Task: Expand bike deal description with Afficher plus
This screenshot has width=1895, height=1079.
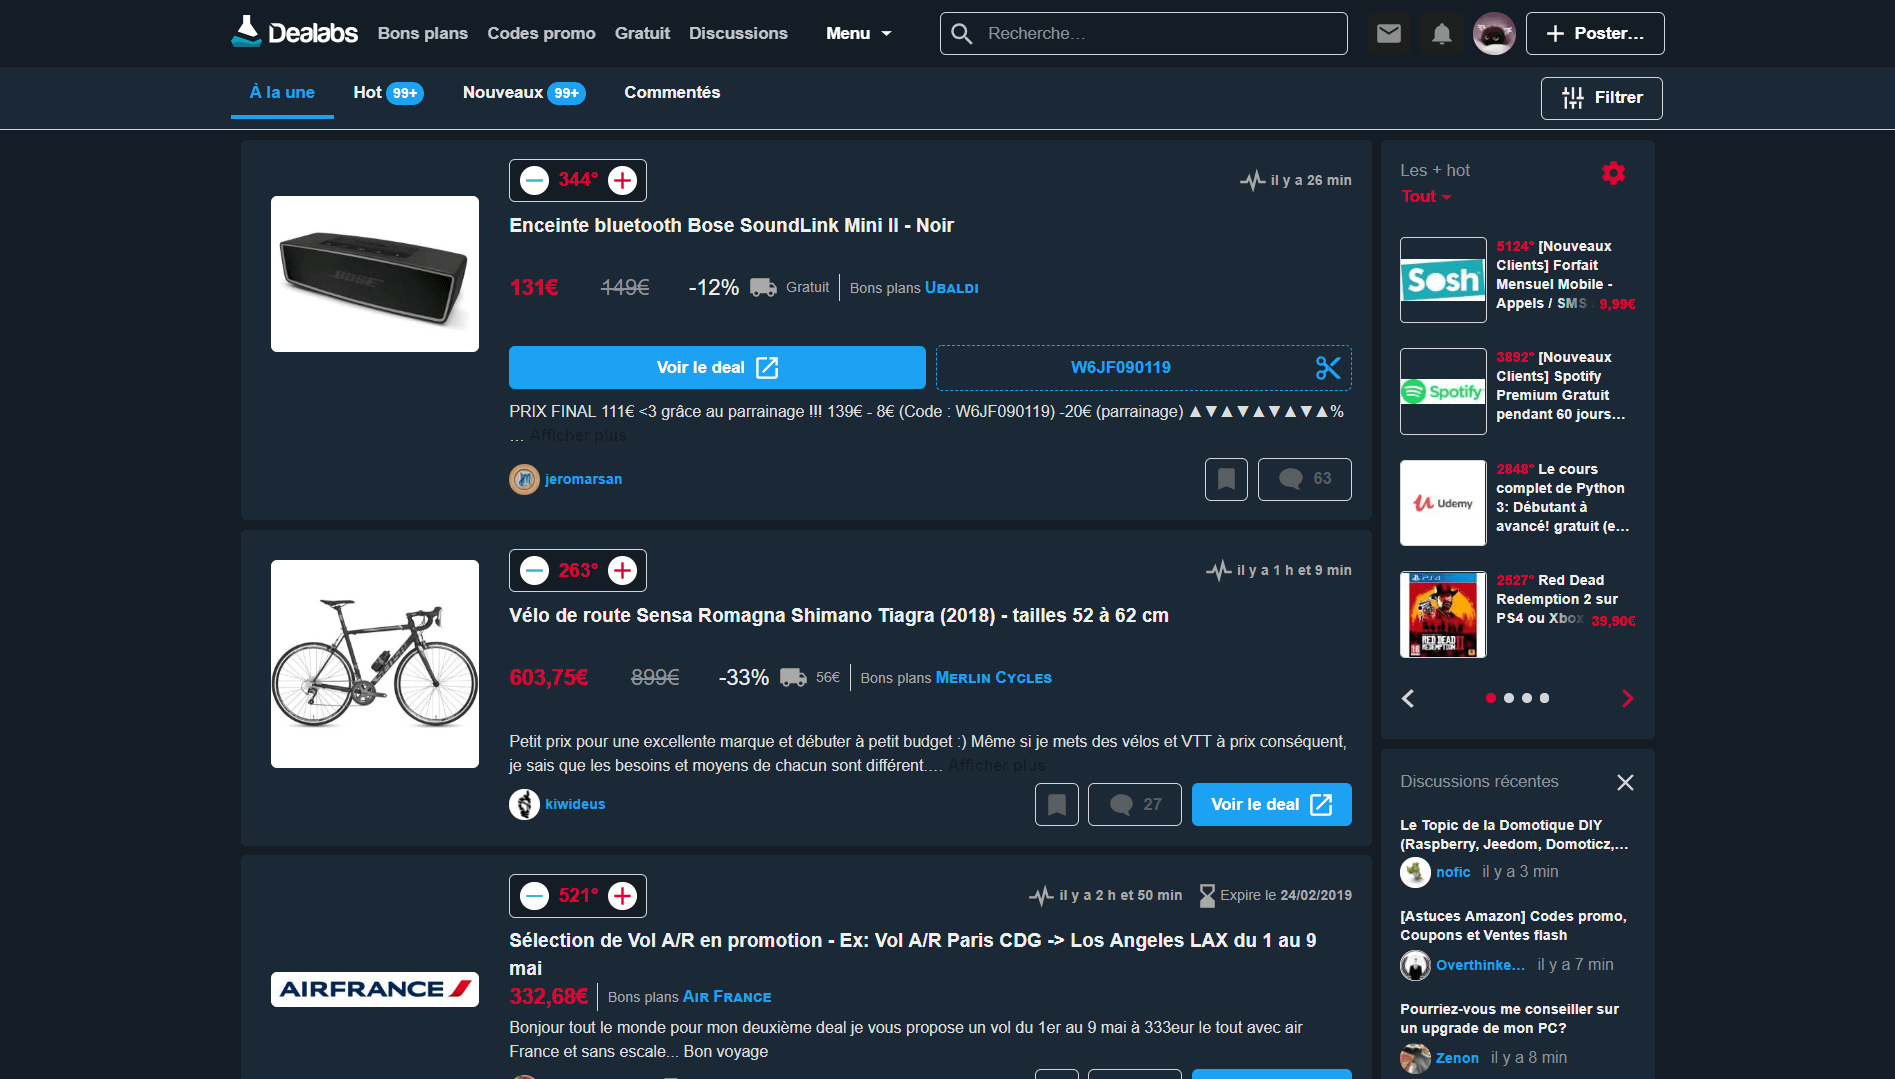Action: pyautogui.click(x=997, y=766)
